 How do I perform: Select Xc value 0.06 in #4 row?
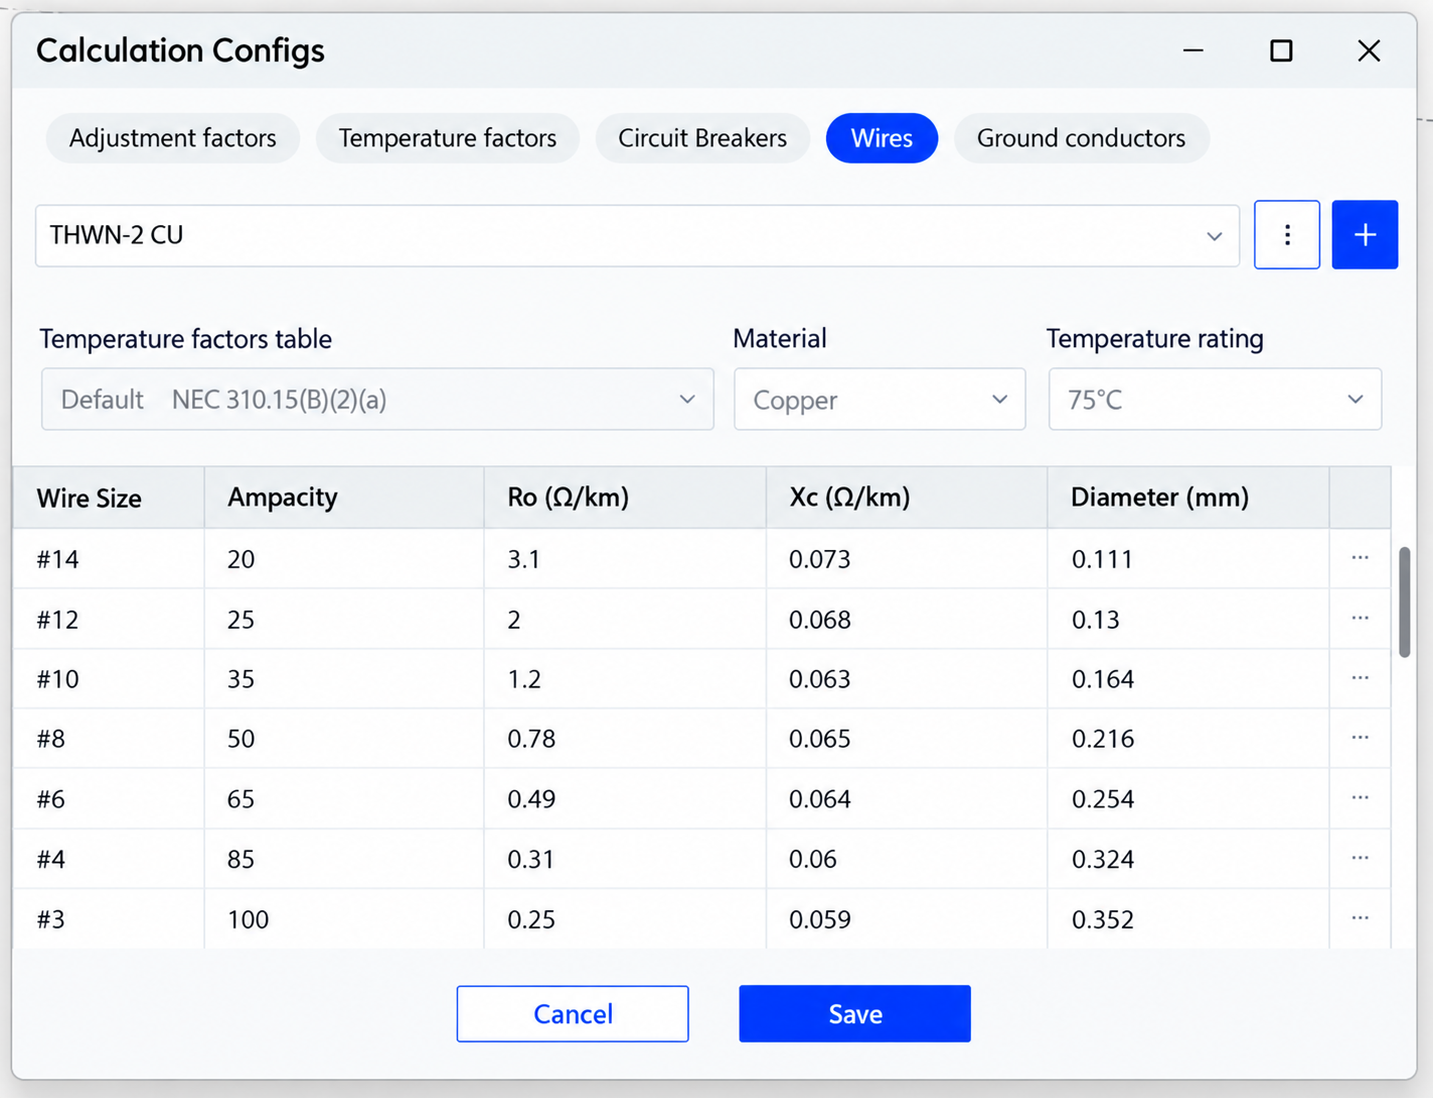pos(907,859)
